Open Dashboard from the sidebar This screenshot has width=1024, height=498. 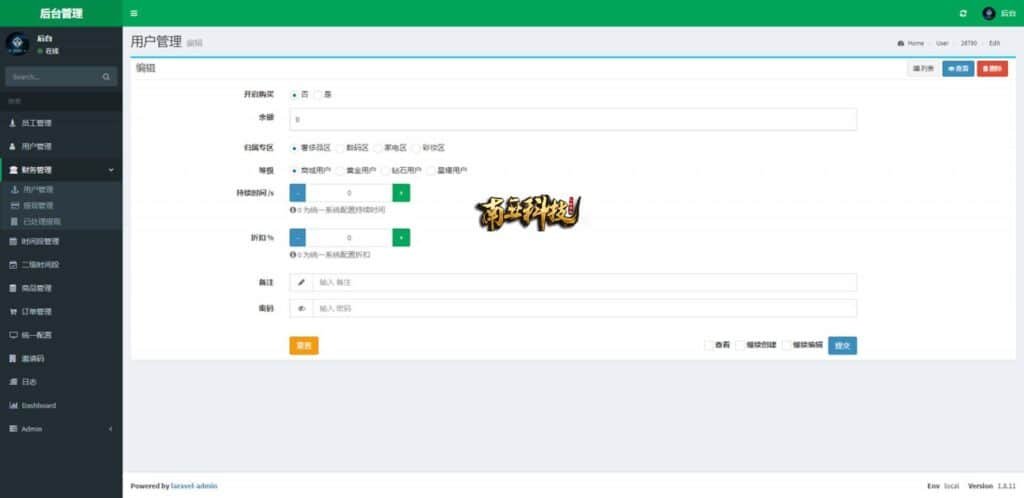(x=38, y=406)
